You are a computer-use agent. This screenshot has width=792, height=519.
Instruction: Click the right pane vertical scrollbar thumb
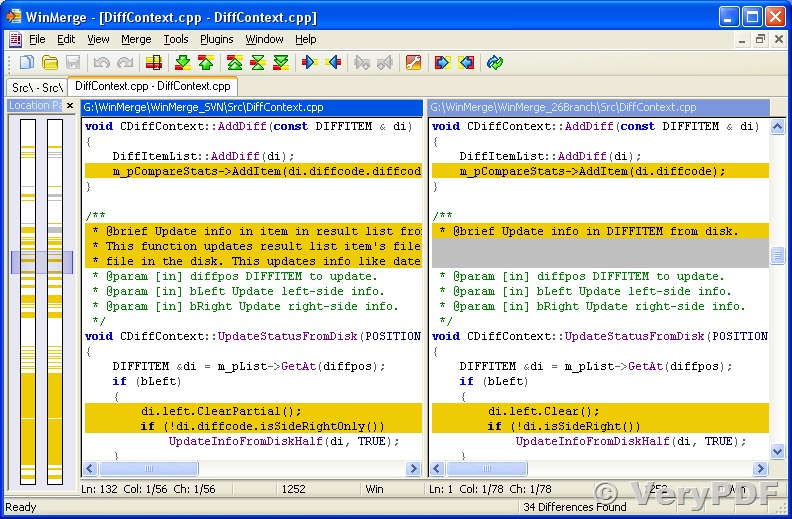pyautogui.click(x=777, y=255)
